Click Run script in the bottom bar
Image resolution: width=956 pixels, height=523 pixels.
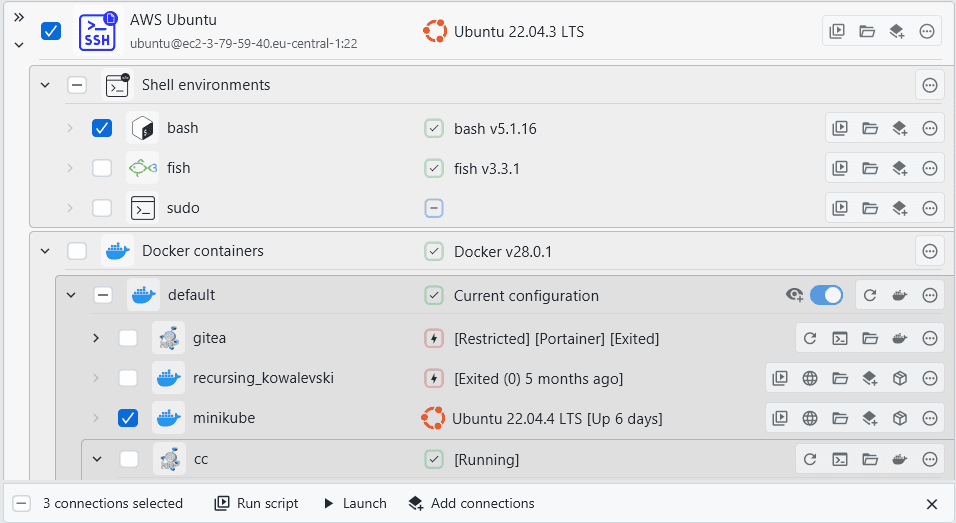[256, 503]
